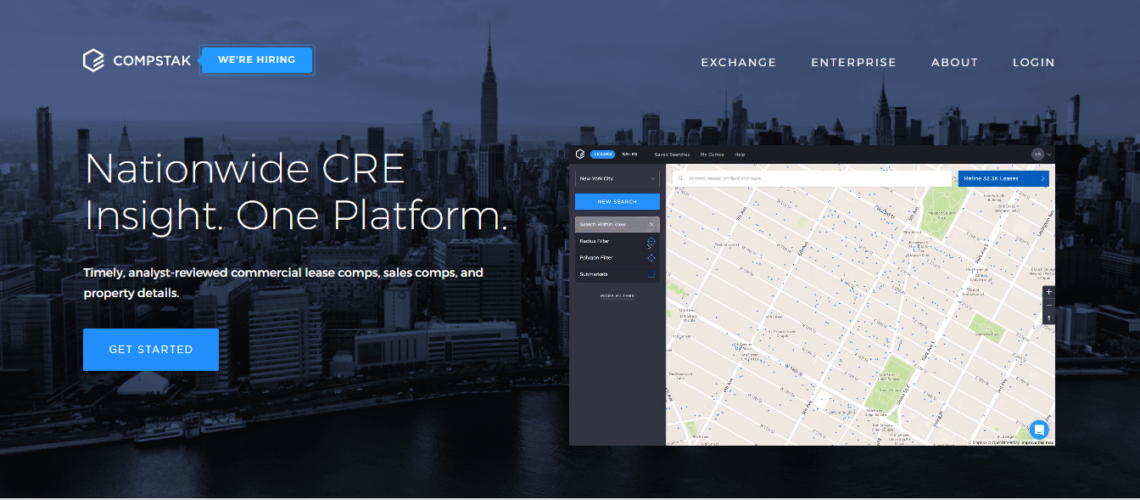1140x500 pixels.
Task: Open the We're Hiring badge
Action: [257, 60]
